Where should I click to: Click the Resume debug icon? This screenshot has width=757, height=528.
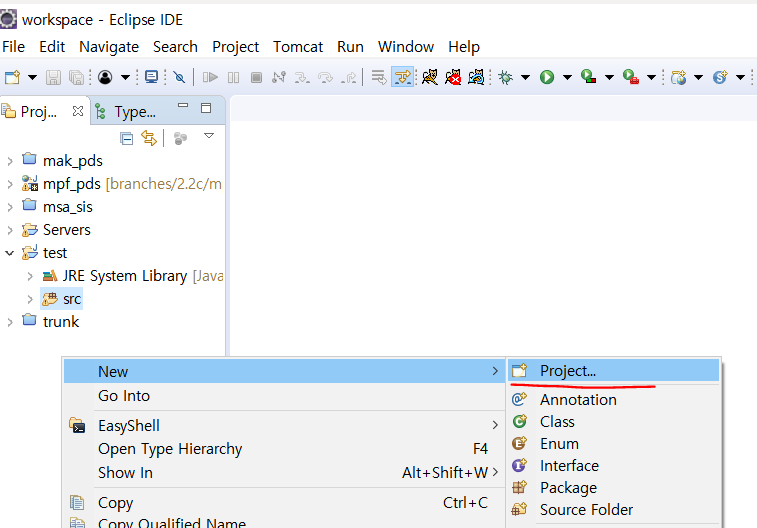pyautogui.click(x=210, y=77)
